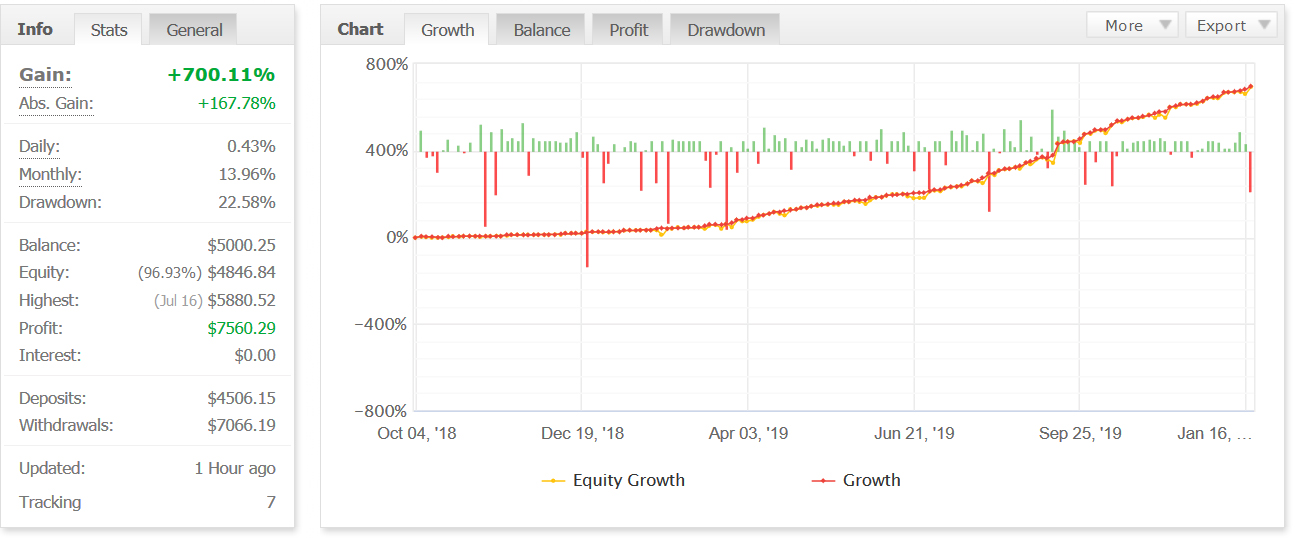Screen dimensions: 1295x538
Task: Click the Abs. Gain label
Action: click(56, 104)
